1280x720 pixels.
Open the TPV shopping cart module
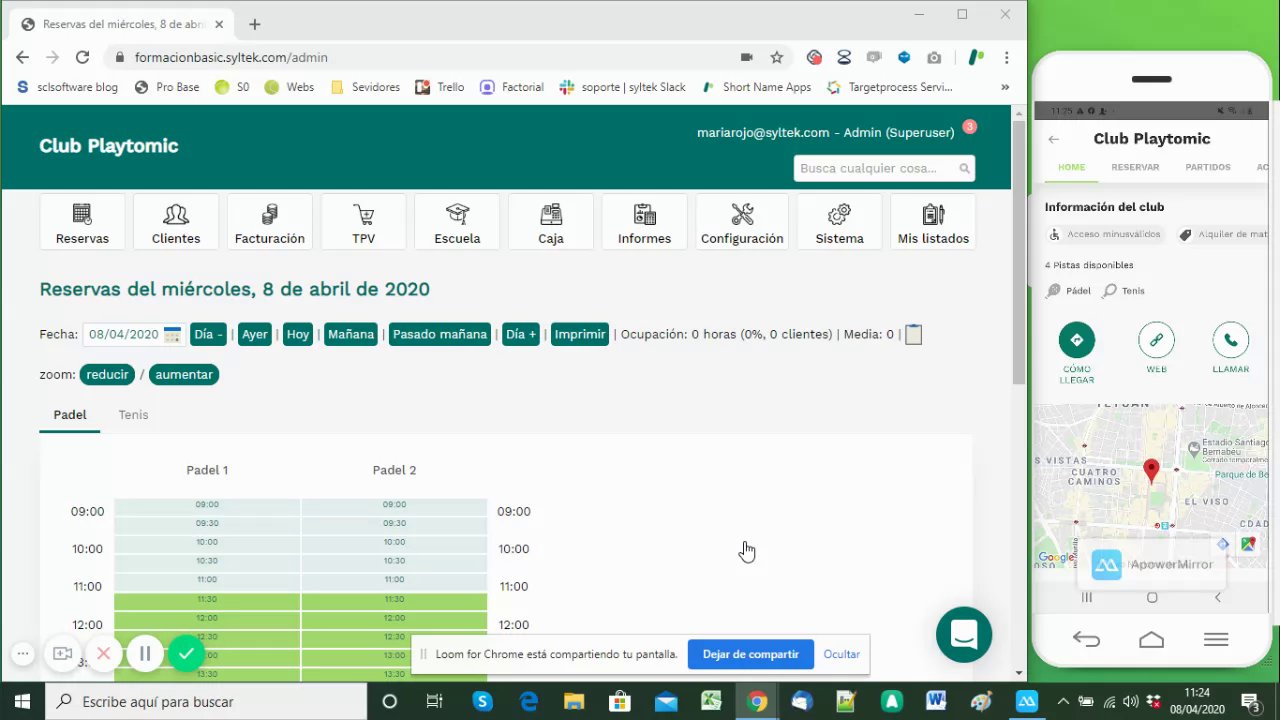363,221
